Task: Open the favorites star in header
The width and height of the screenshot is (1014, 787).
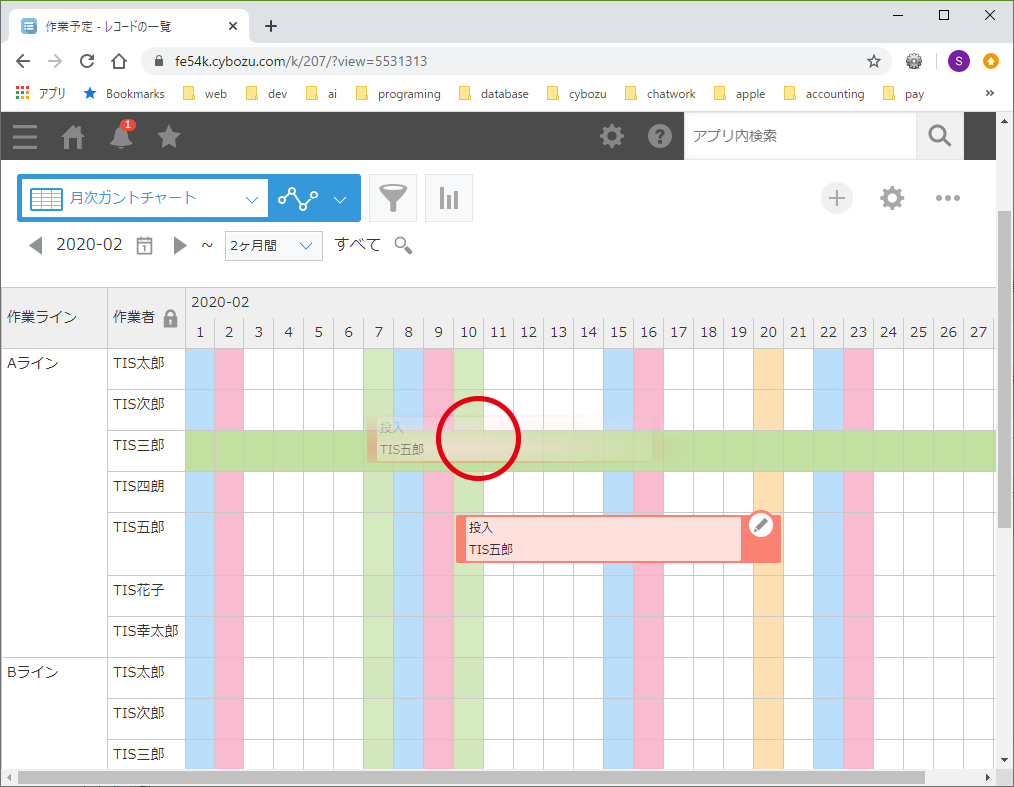Action: [x=169, y=137]
